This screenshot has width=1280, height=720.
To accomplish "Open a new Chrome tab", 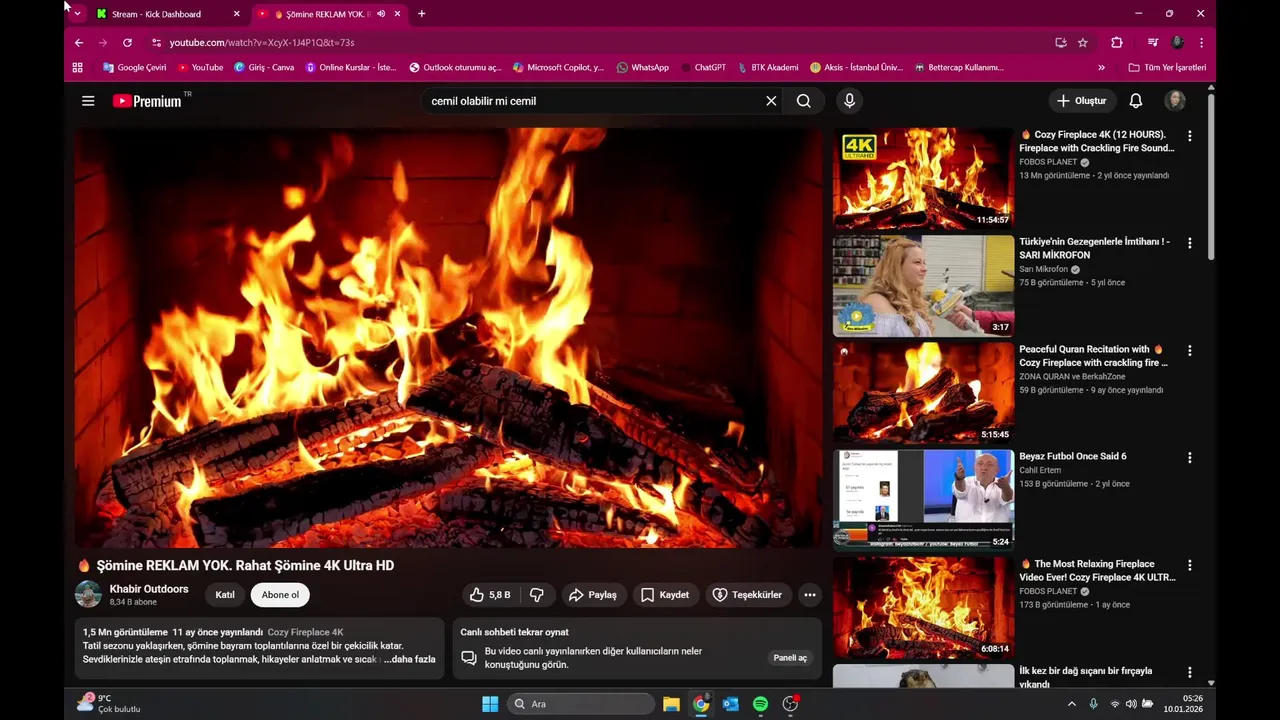I will pos(421,14).
